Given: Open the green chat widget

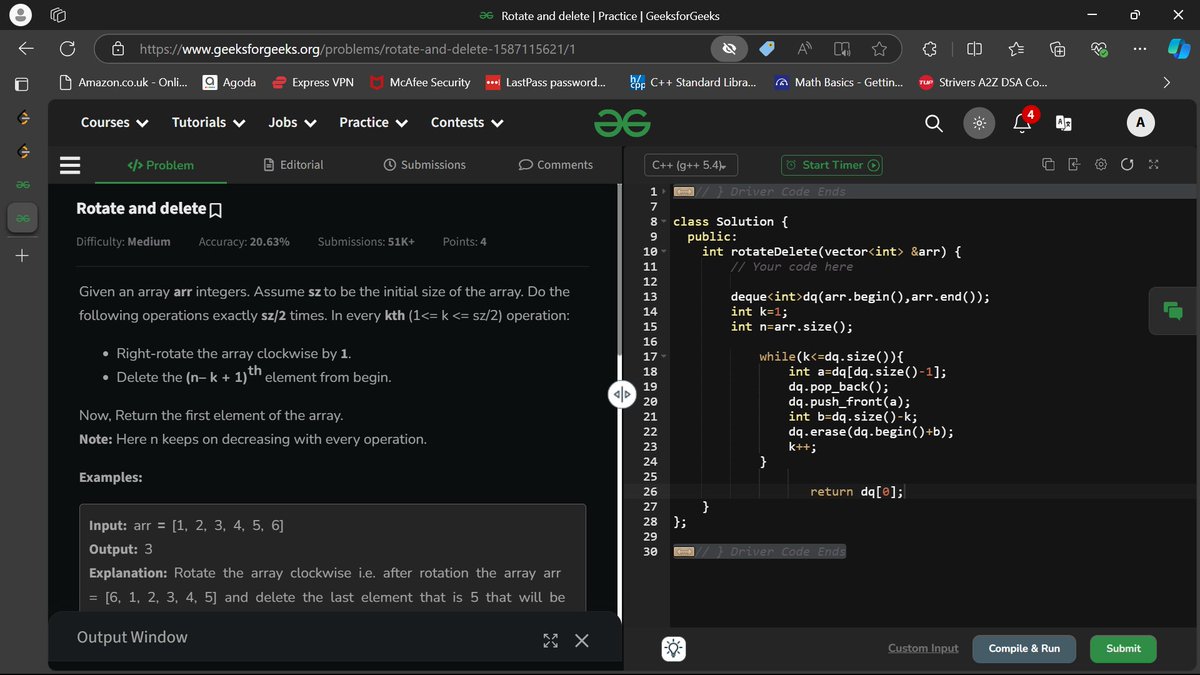Looking at the screenshot, I should pyautogui.click(x=1173, y=310).
